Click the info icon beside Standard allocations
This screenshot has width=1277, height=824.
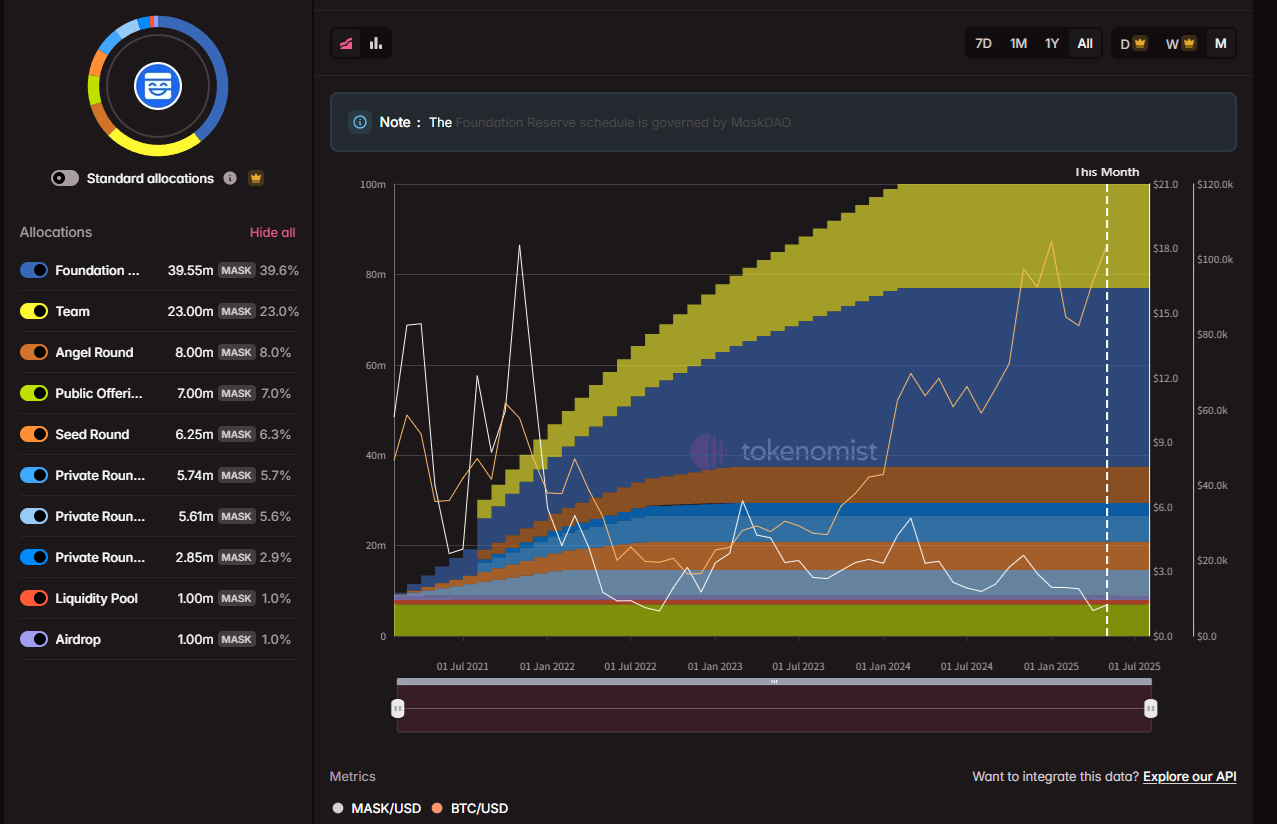coord(230,178)
